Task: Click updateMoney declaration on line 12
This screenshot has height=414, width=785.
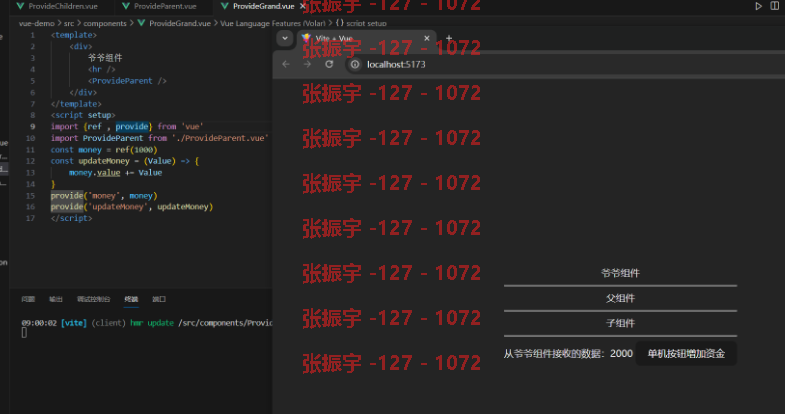Action: pyautogui.click(x=104, y=161)
